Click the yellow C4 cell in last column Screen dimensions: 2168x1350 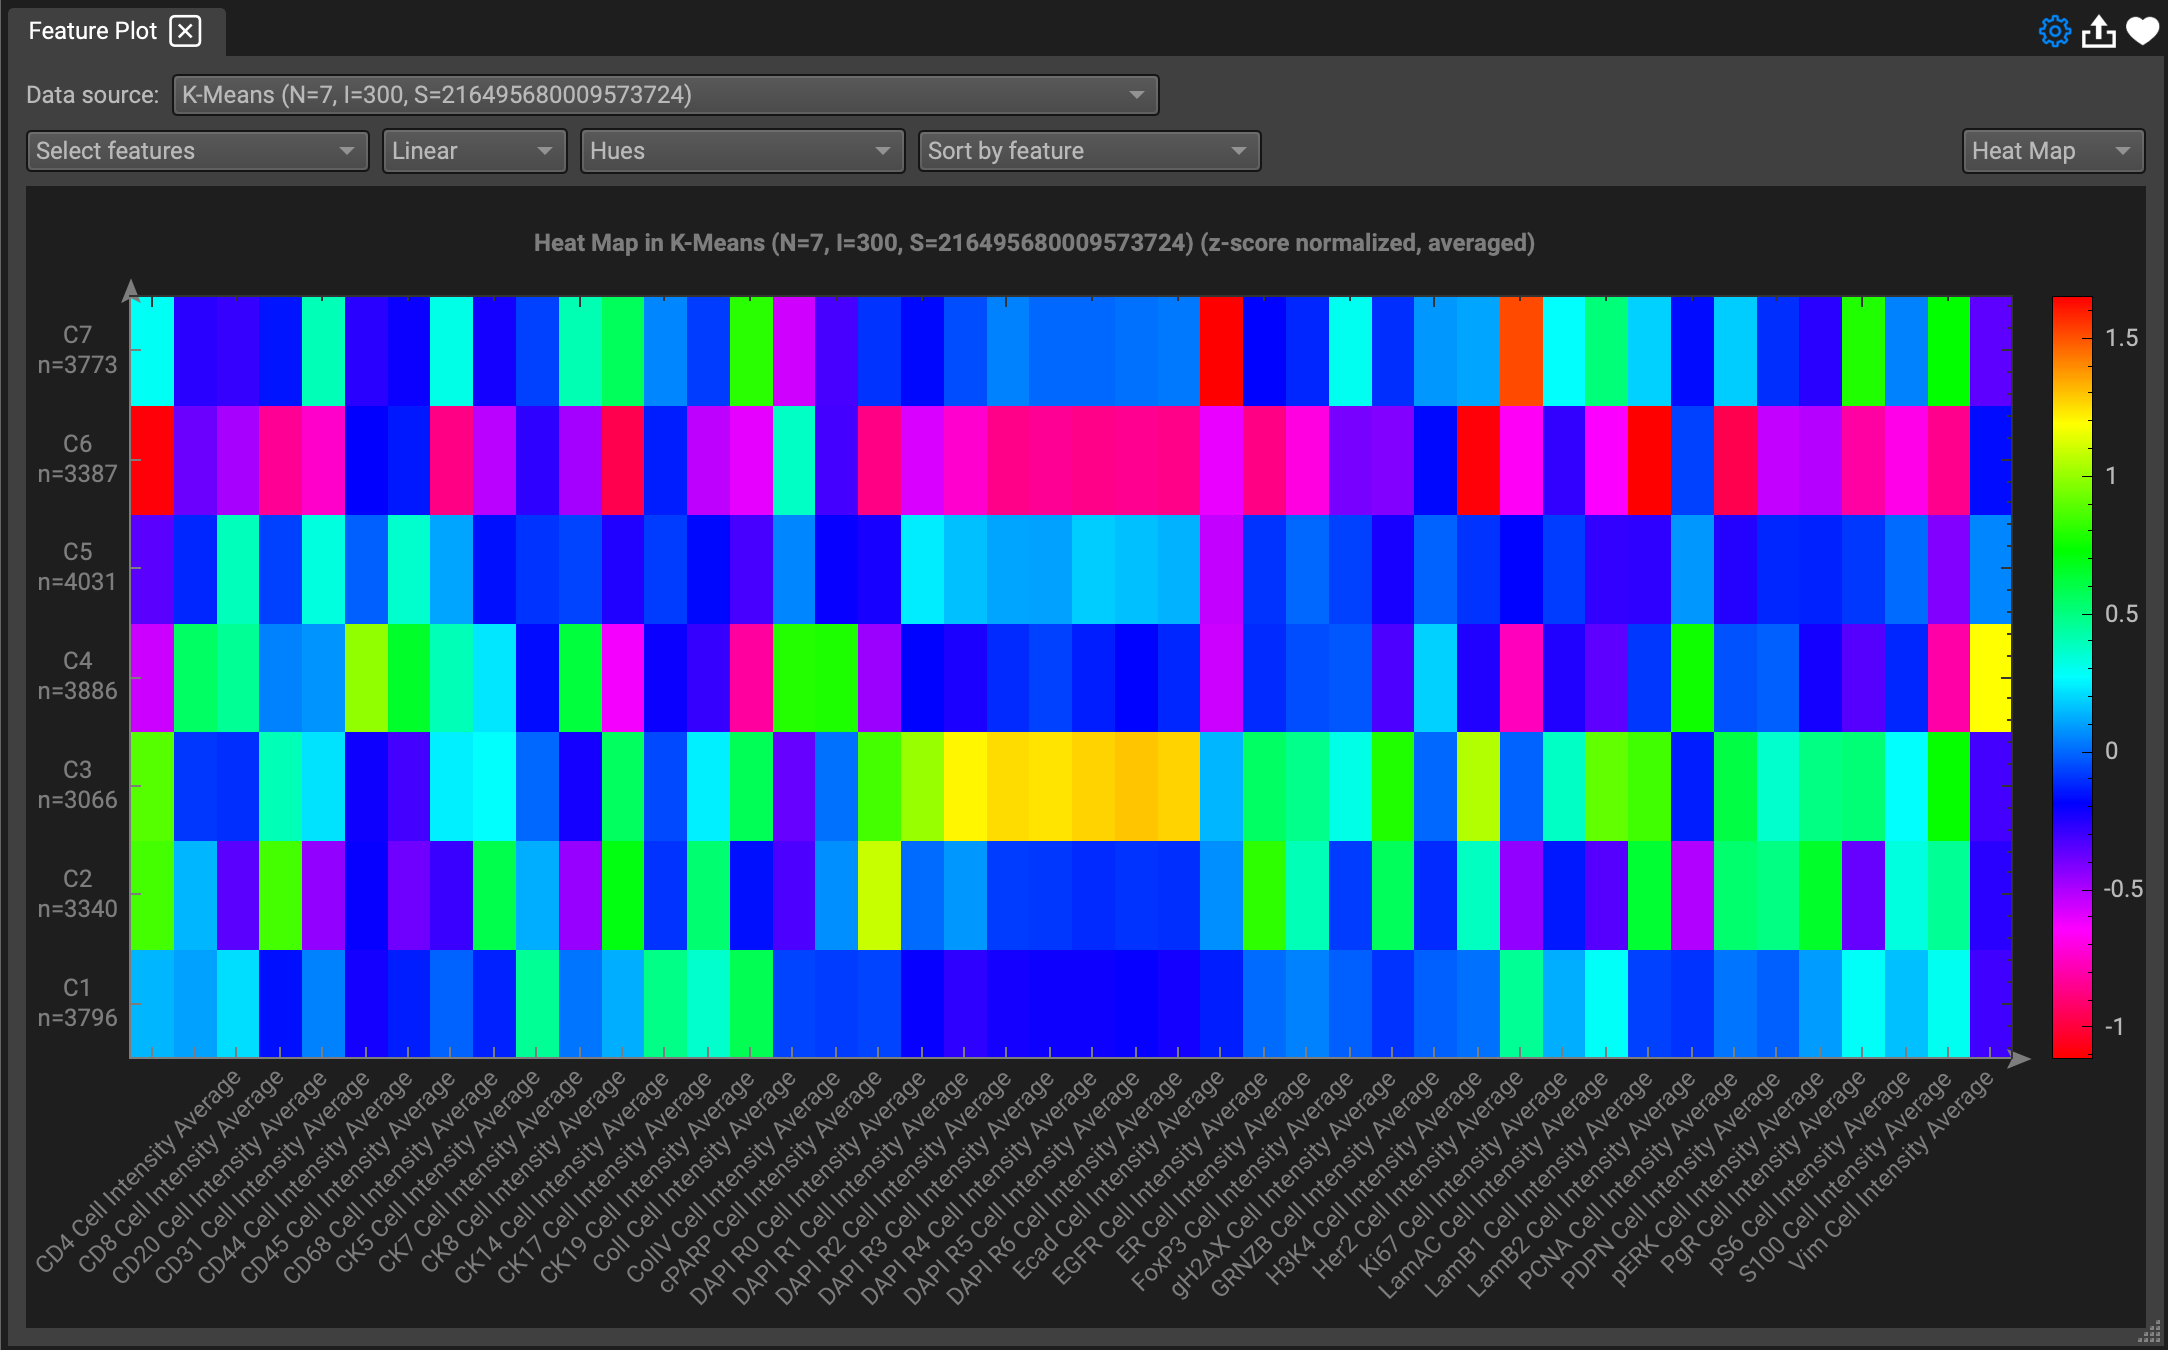[x=1990, y=678]
